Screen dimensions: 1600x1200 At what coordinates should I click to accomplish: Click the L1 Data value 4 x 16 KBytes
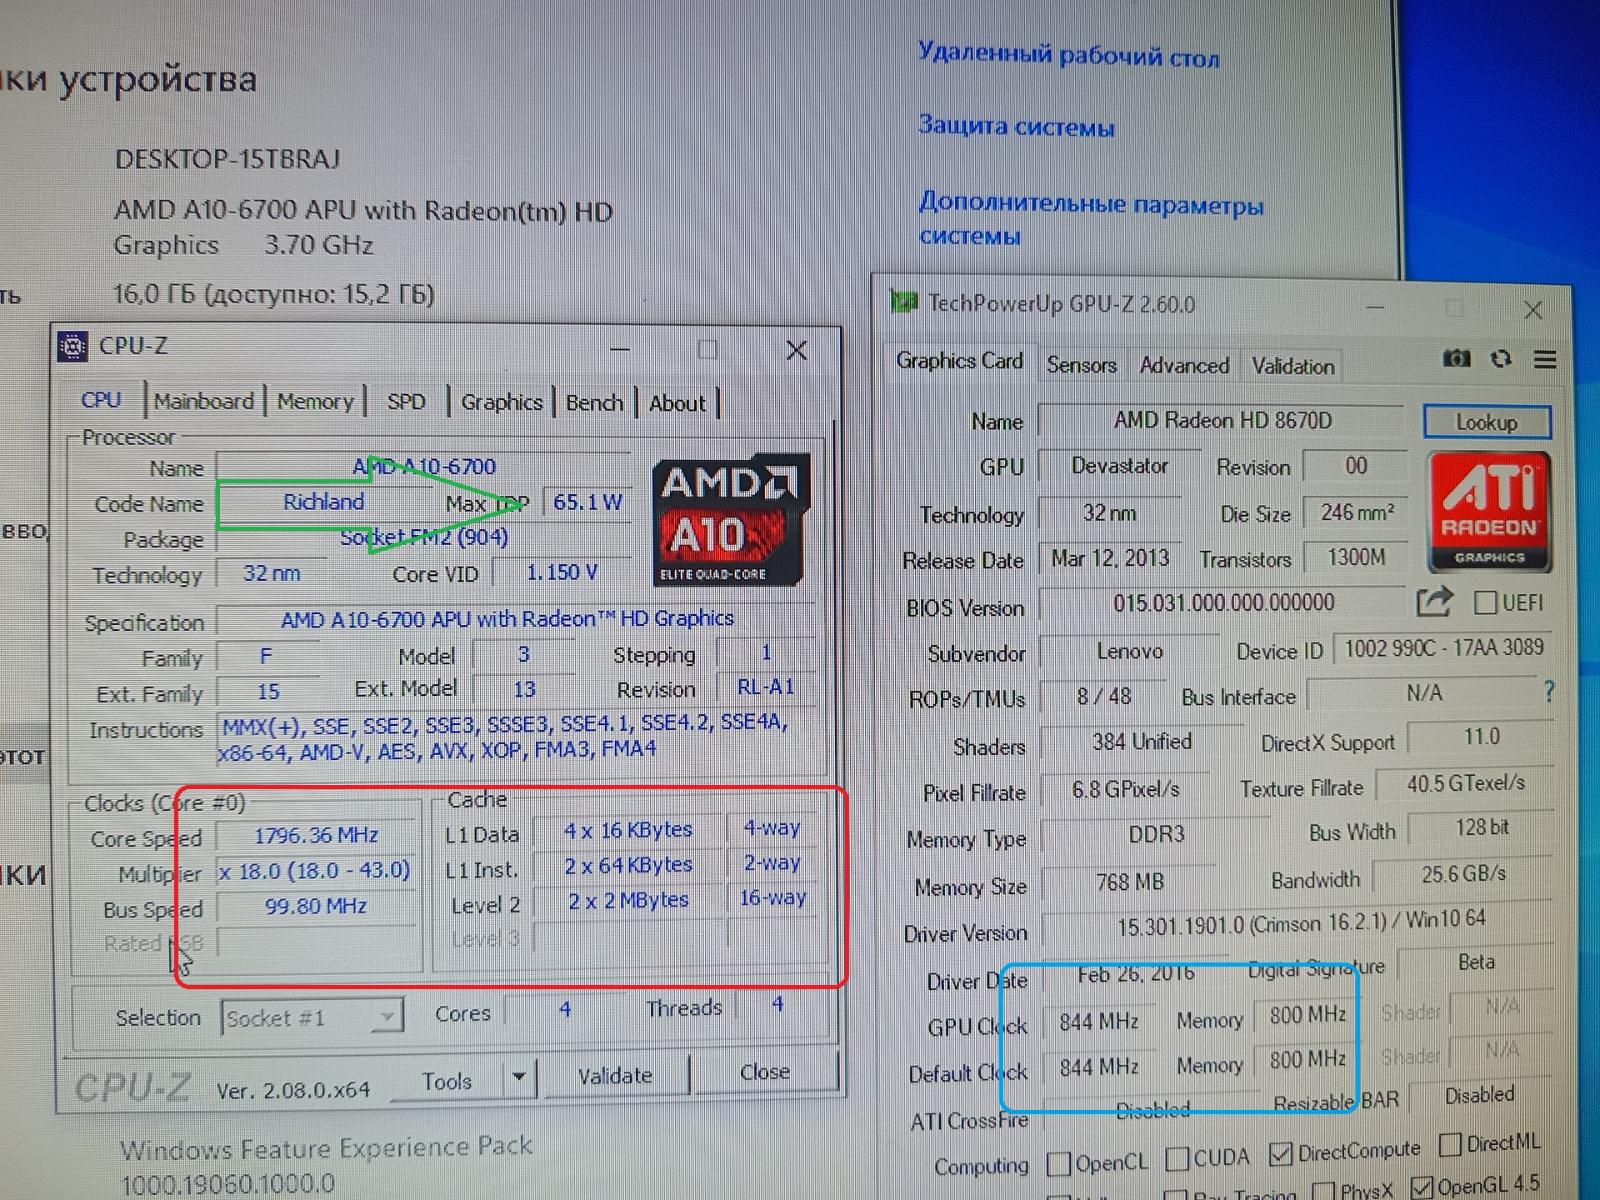coord(628,830)
